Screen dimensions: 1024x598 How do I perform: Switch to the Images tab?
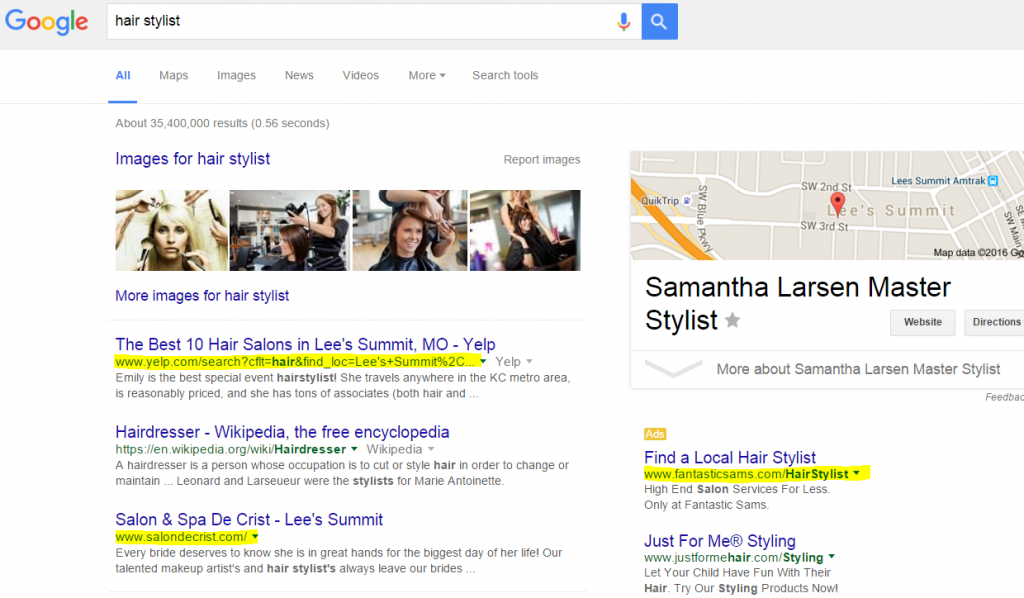point(236,75)
